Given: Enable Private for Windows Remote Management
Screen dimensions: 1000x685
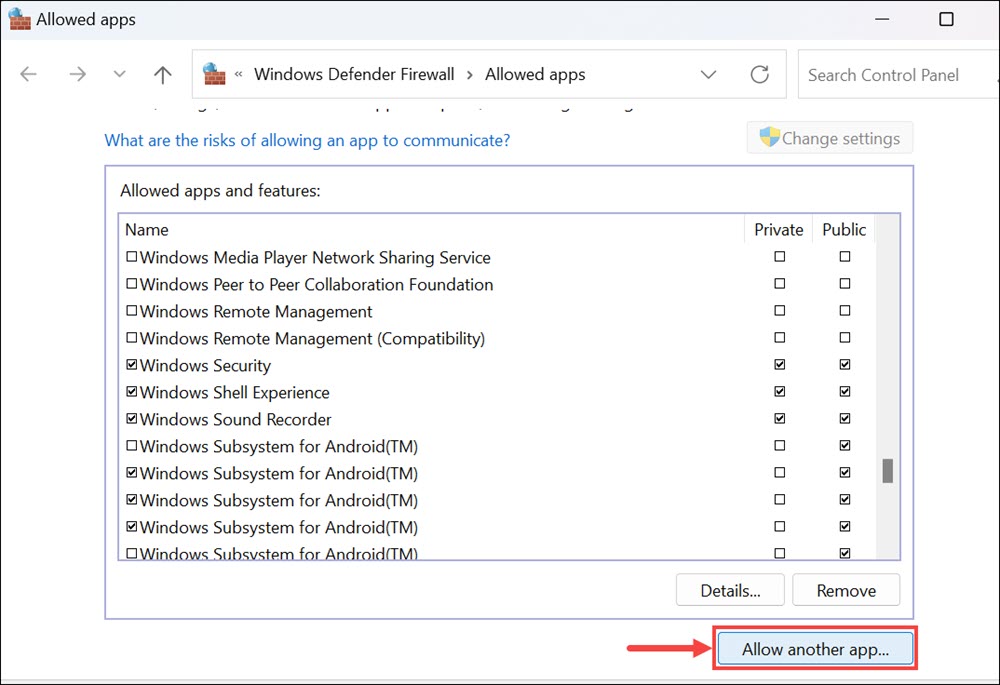Looking at the screenshot, I should [780, 311].
